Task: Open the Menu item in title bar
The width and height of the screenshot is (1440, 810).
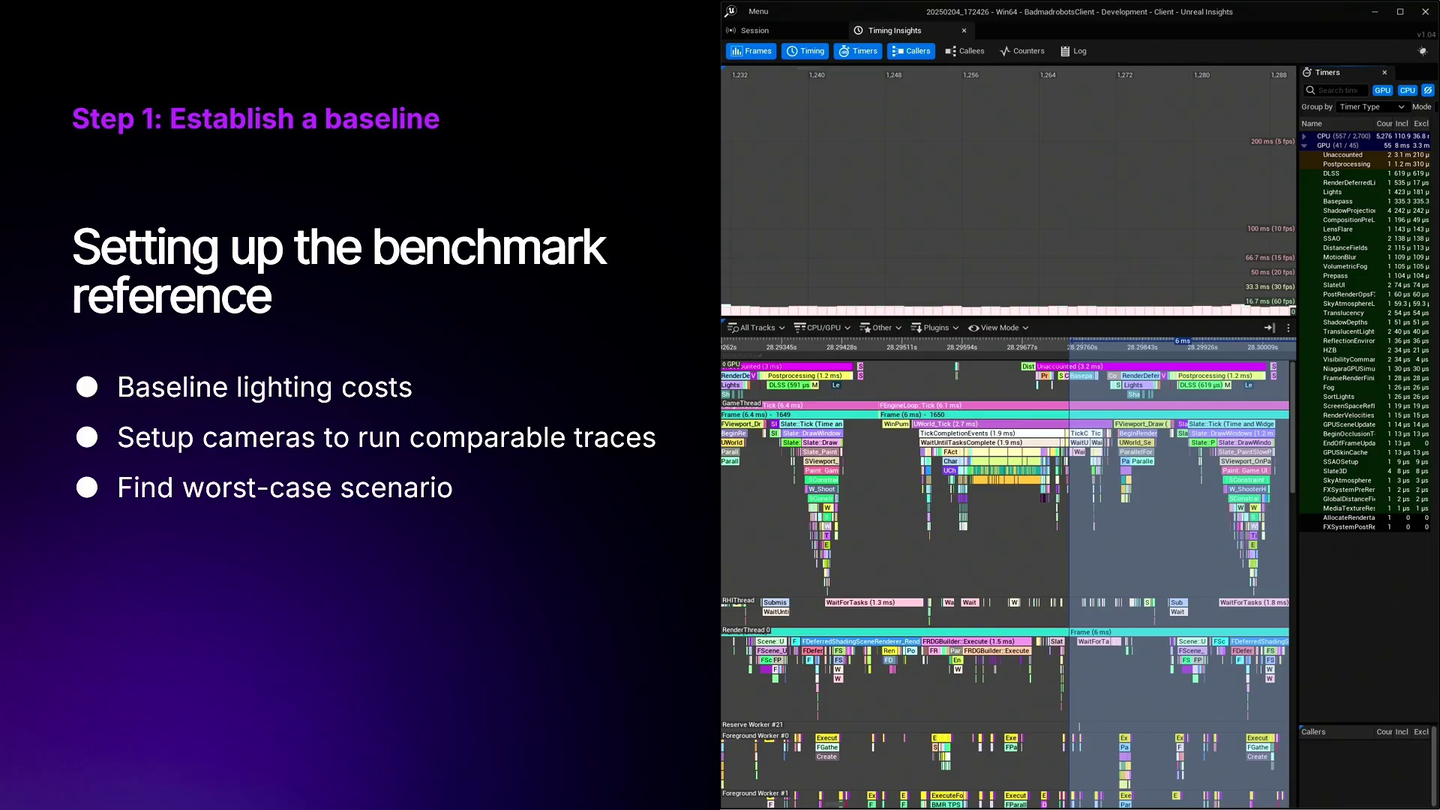Action: click(x=758, y=12)
